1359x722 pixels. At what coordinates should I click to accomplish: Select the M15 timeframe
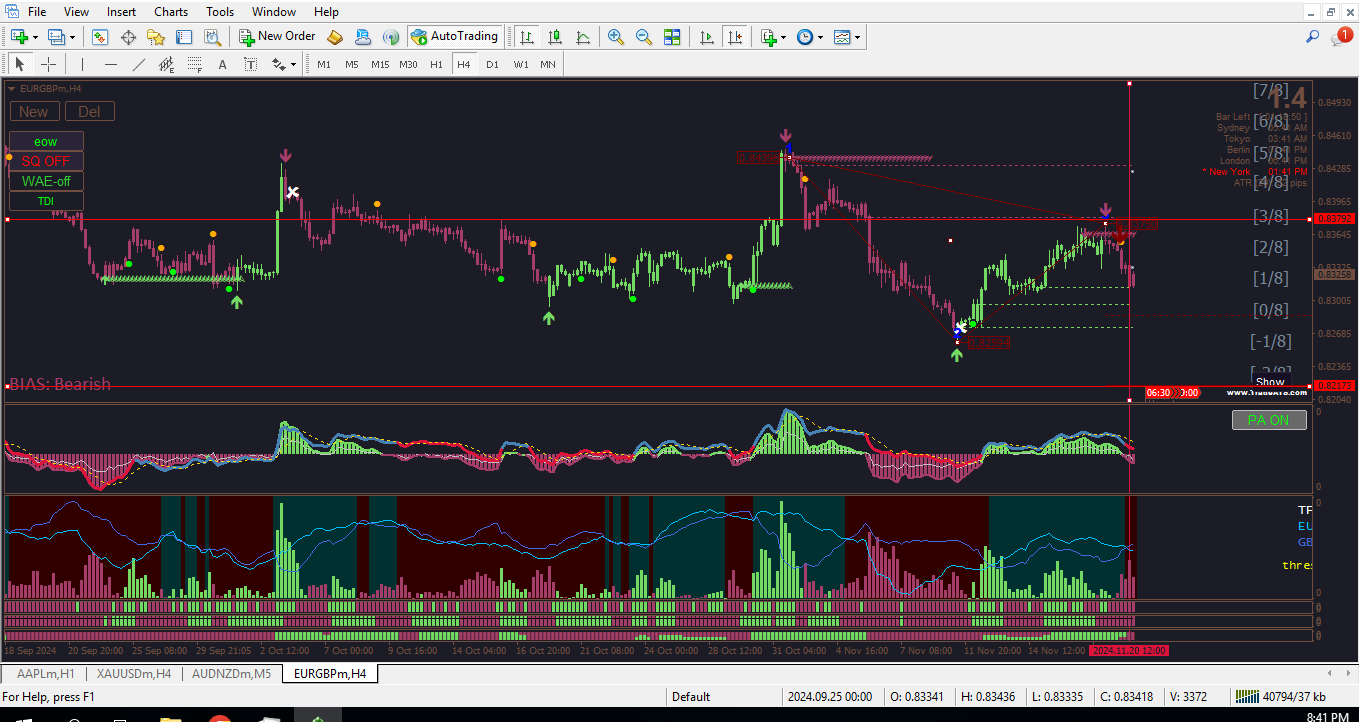point(380,64)
